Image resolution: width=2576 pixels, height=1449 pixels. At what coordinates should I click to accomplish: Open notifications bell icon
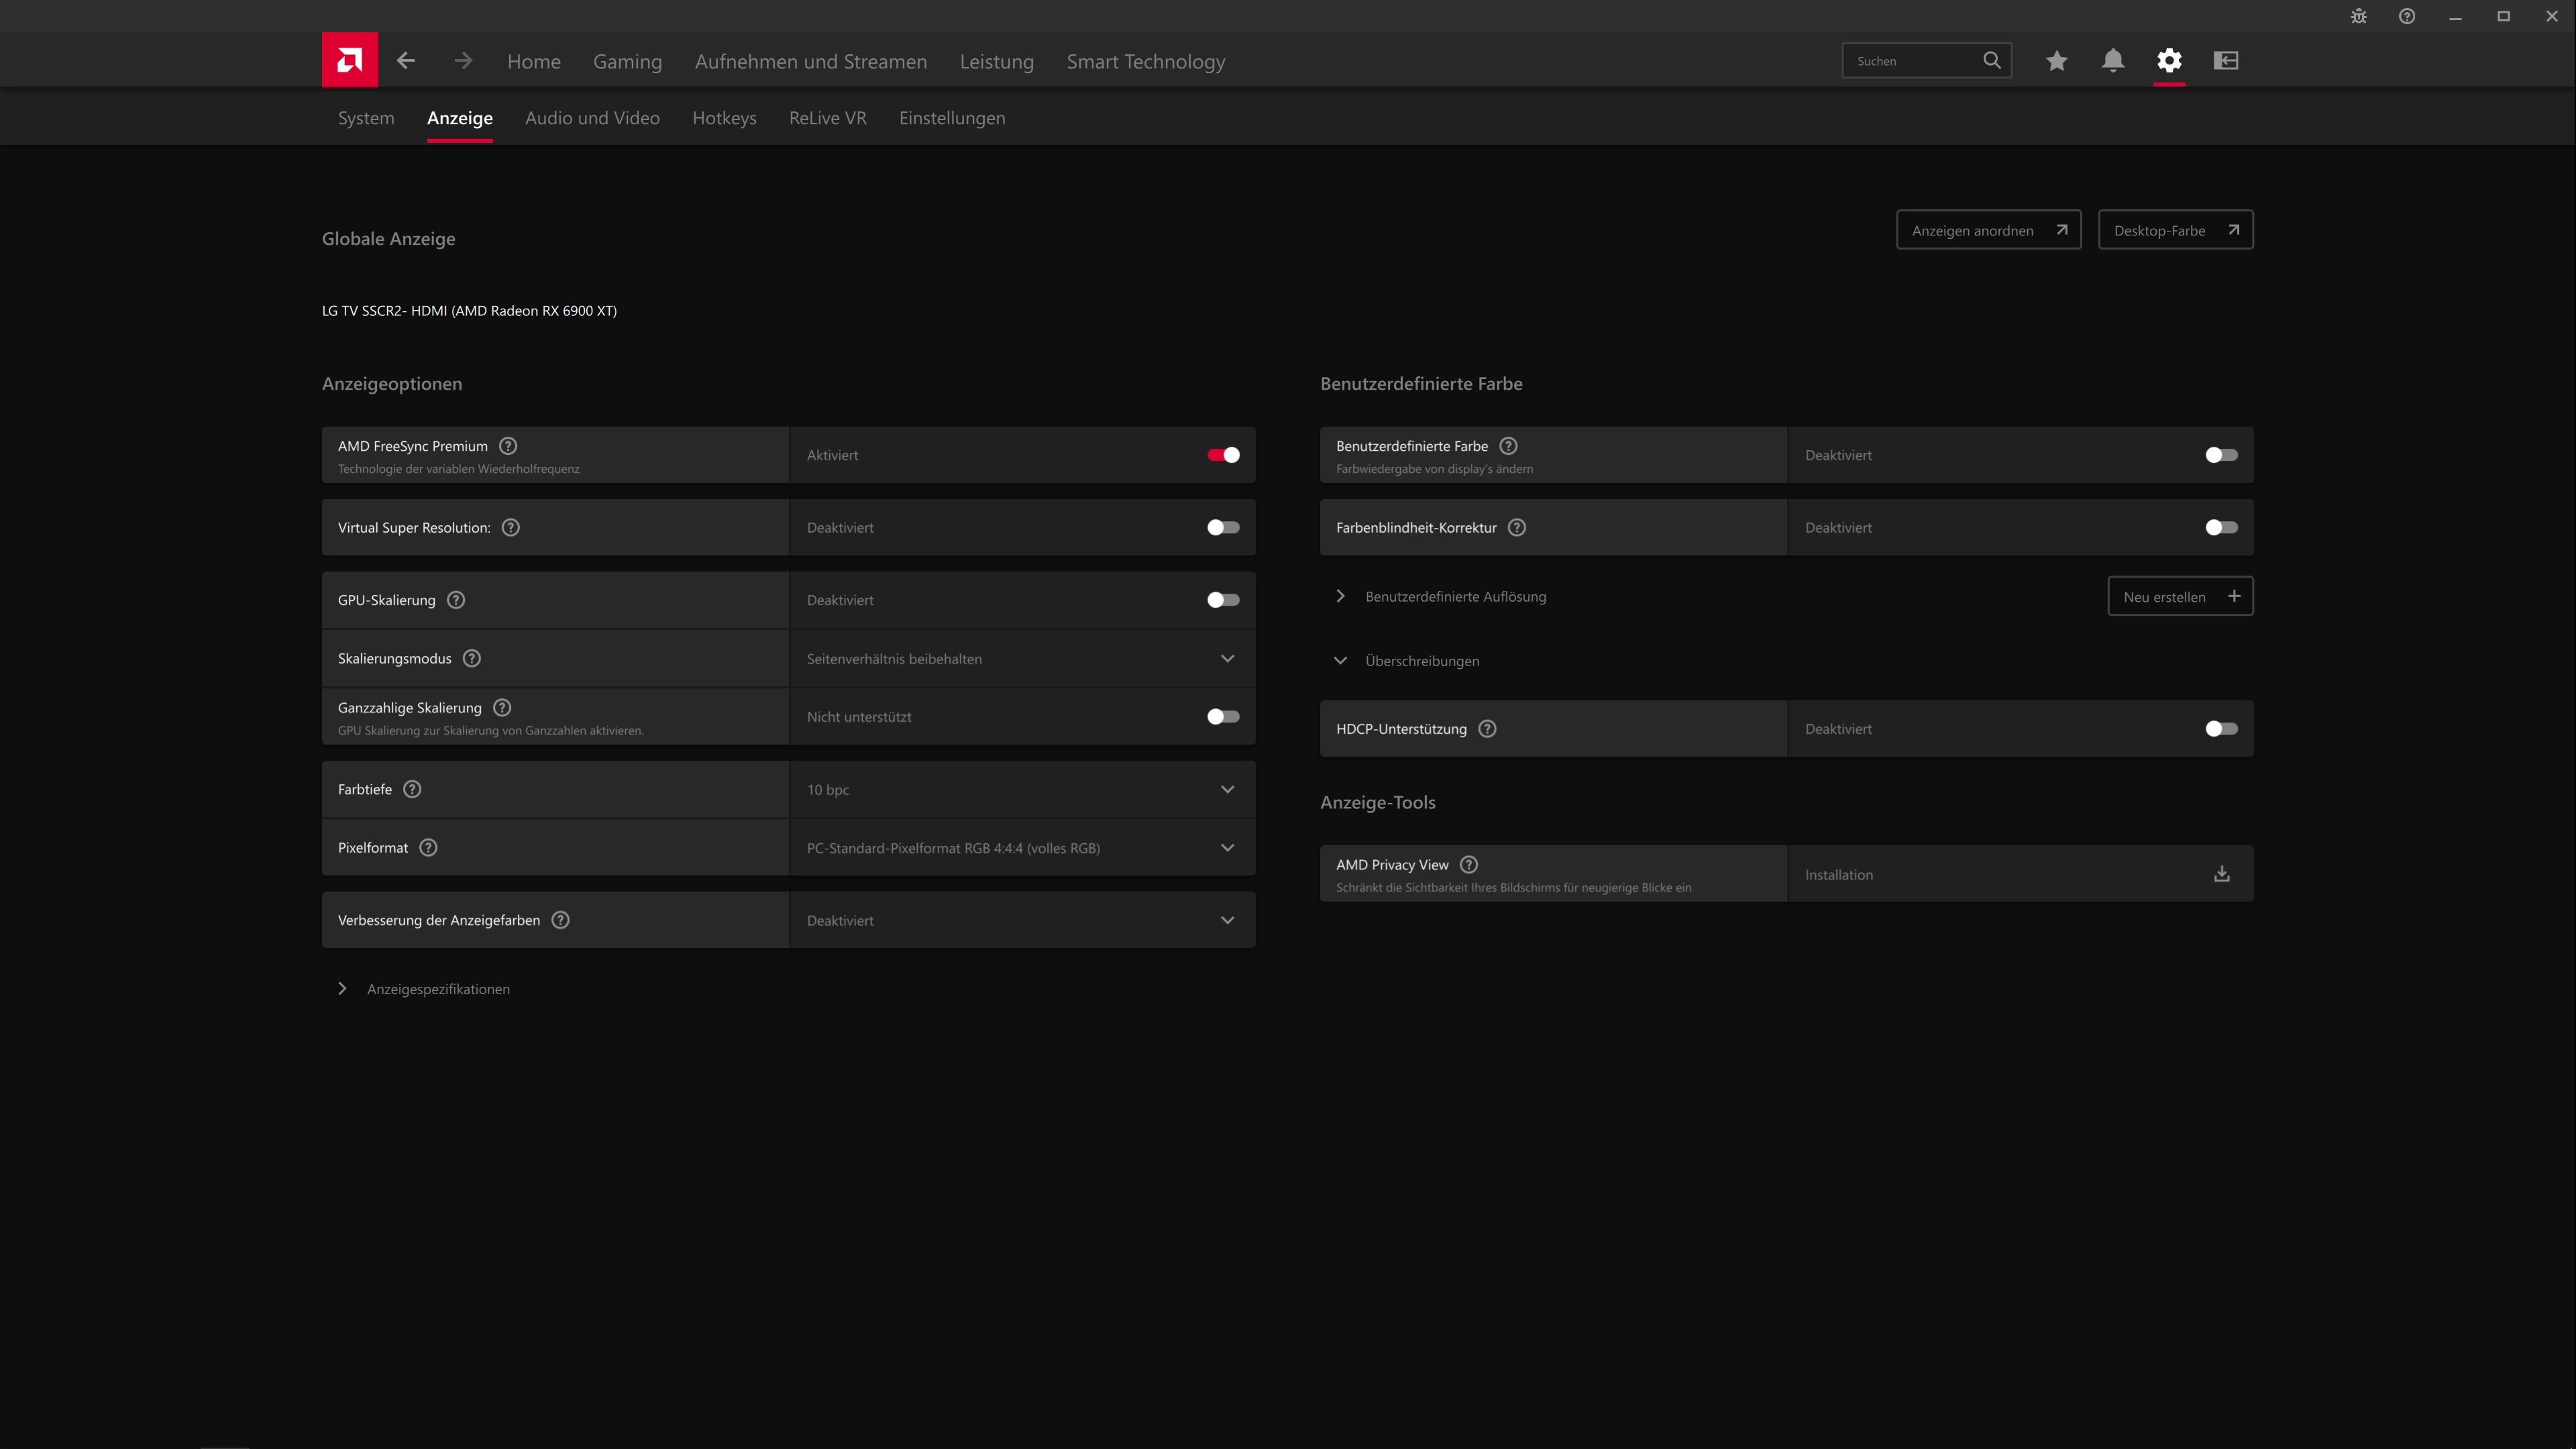click(x=2112, y=61)
